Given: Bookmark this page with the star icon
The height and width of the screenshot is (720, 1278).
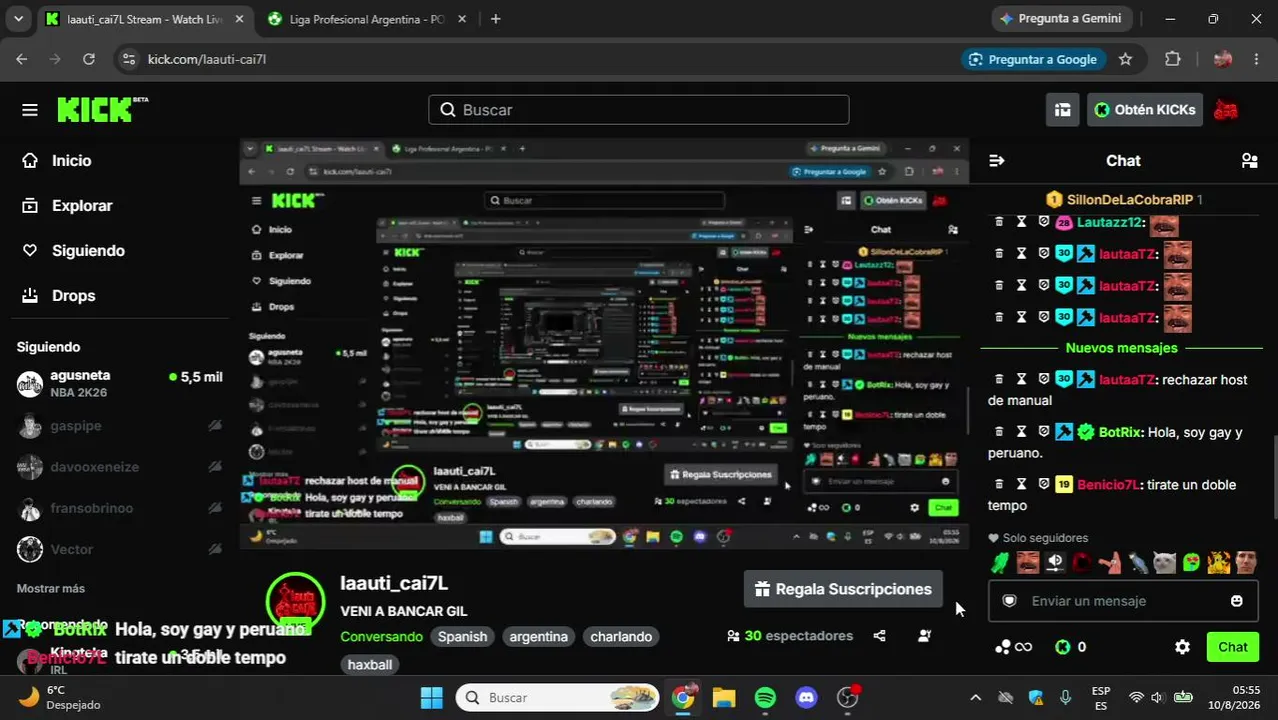Looking at the screenshot, I should pos(1125,59).
